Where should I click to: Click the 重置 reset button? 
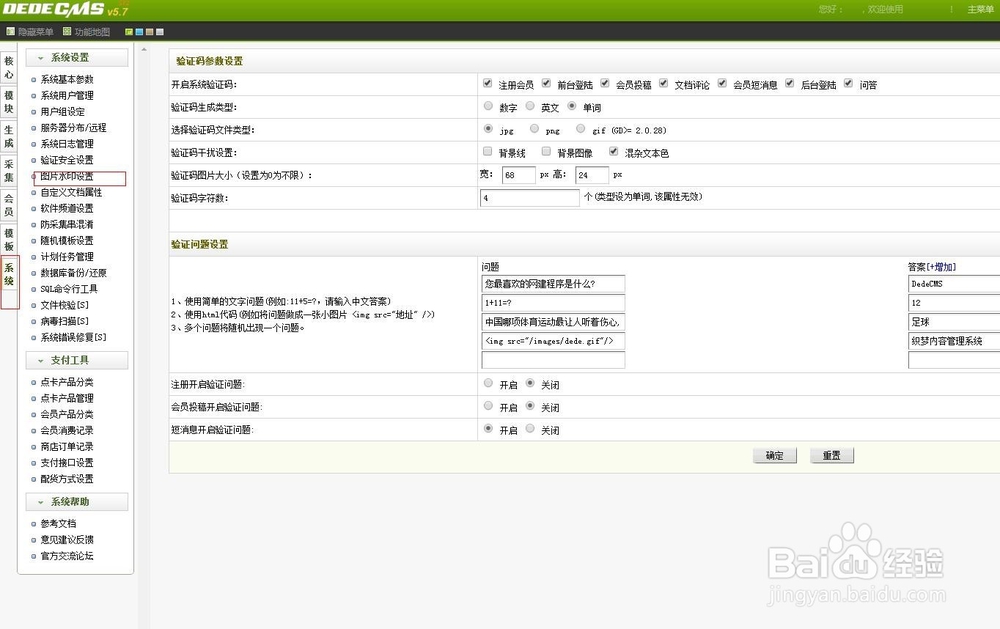[832, 455]
